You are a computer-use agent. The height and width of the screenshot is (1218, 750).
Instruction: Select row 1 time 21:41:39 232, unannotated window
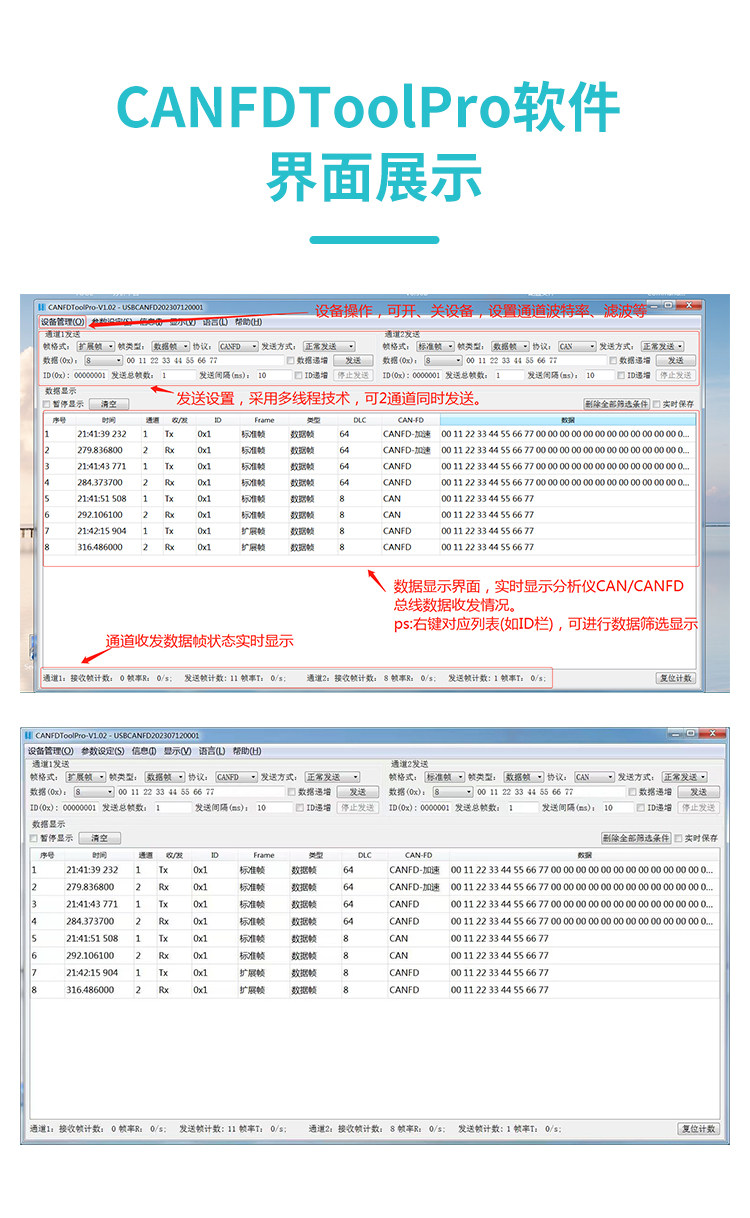92,870
